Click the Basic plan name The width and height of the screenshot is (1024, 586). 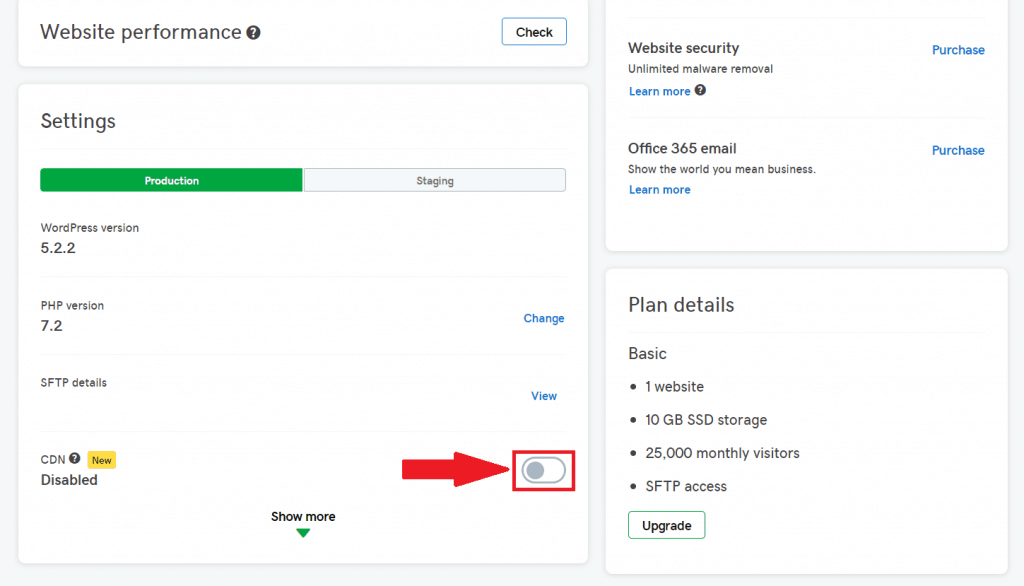(647, 354)
